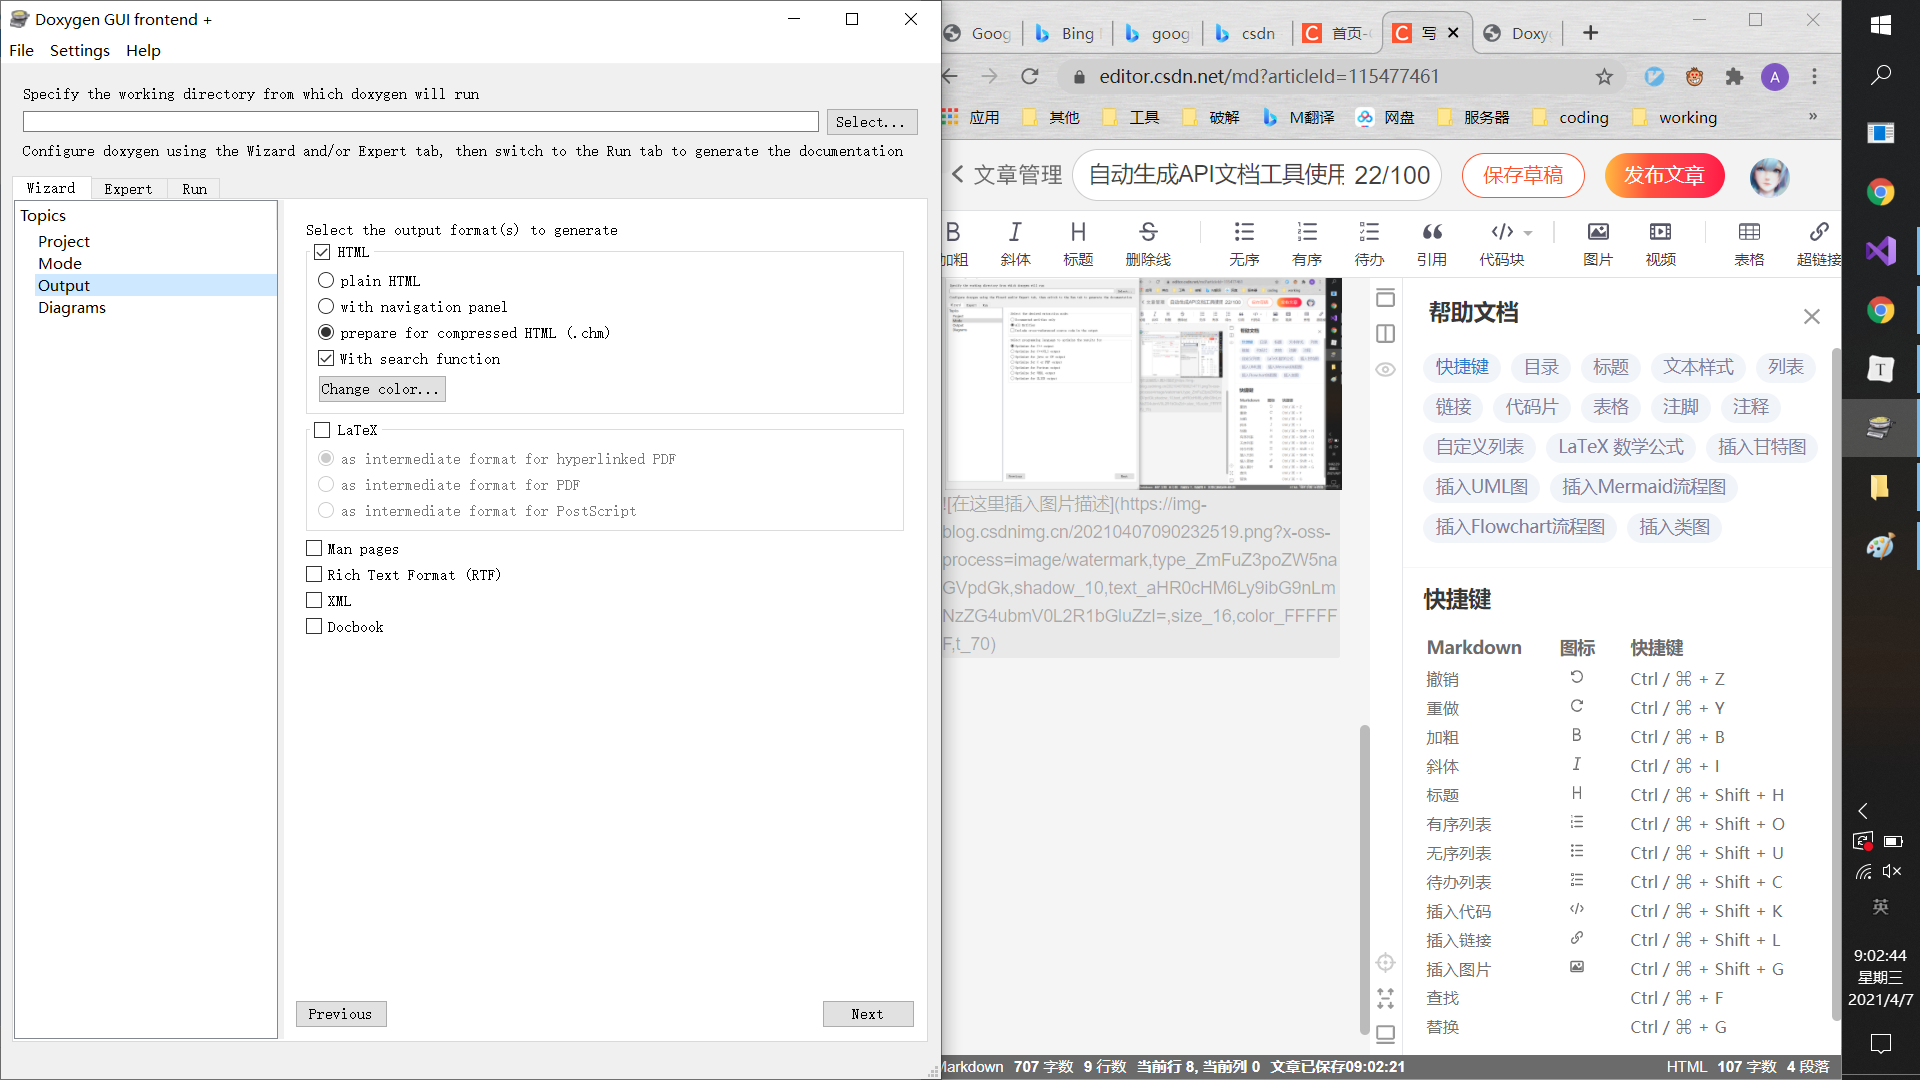Select the plain HTML radio button
The image size is (1920, 1080).
326,280
